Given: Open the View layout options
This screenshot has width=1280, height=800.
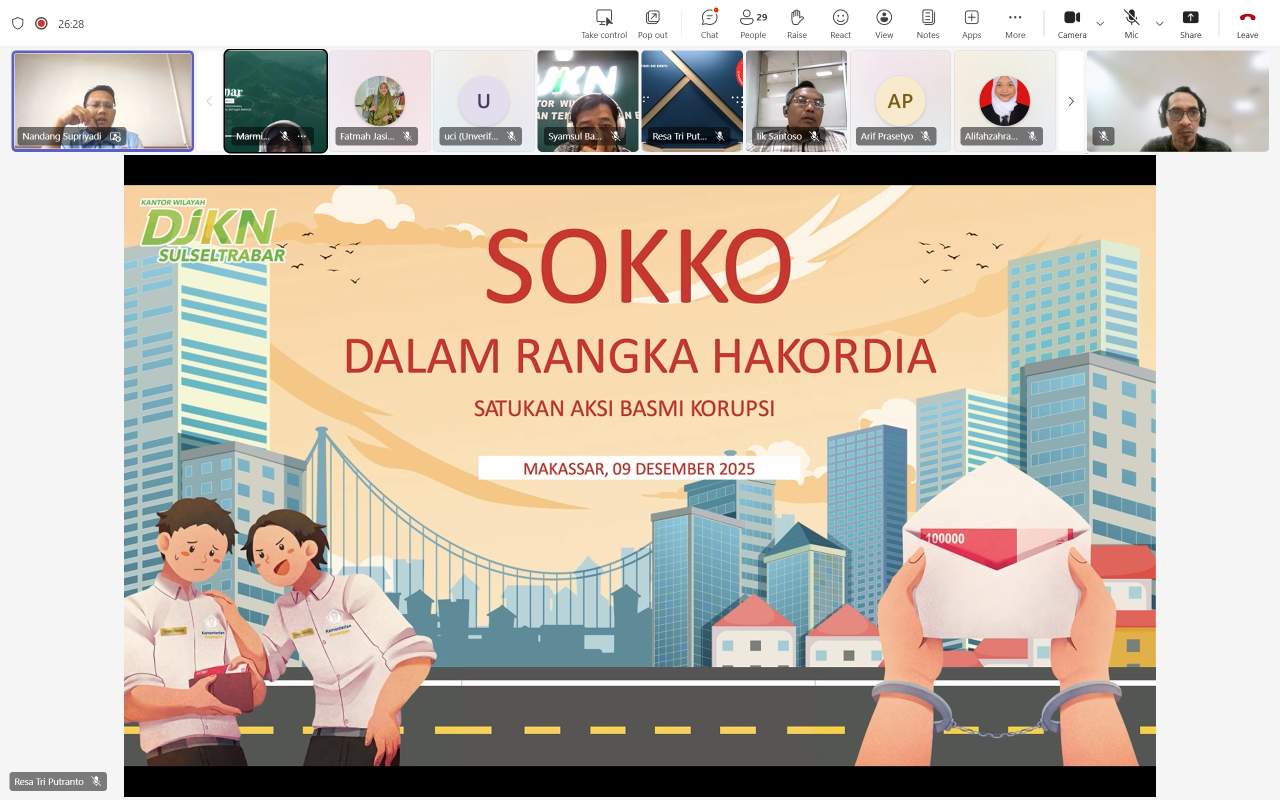Looking at the screenshot, I should click(x=884, y=23).
